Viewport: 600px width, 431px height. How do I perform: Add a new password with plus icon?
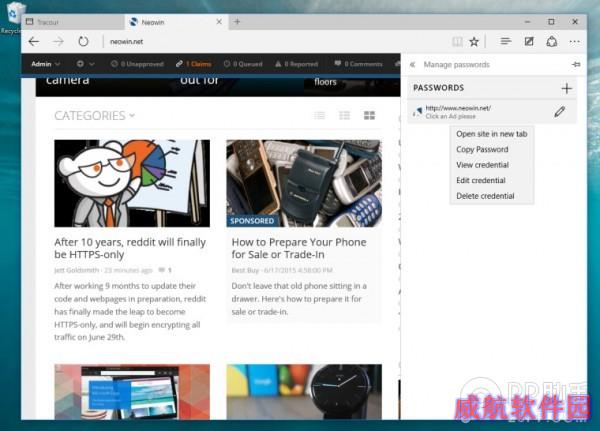pyautogui.click(x=567, y=88)
